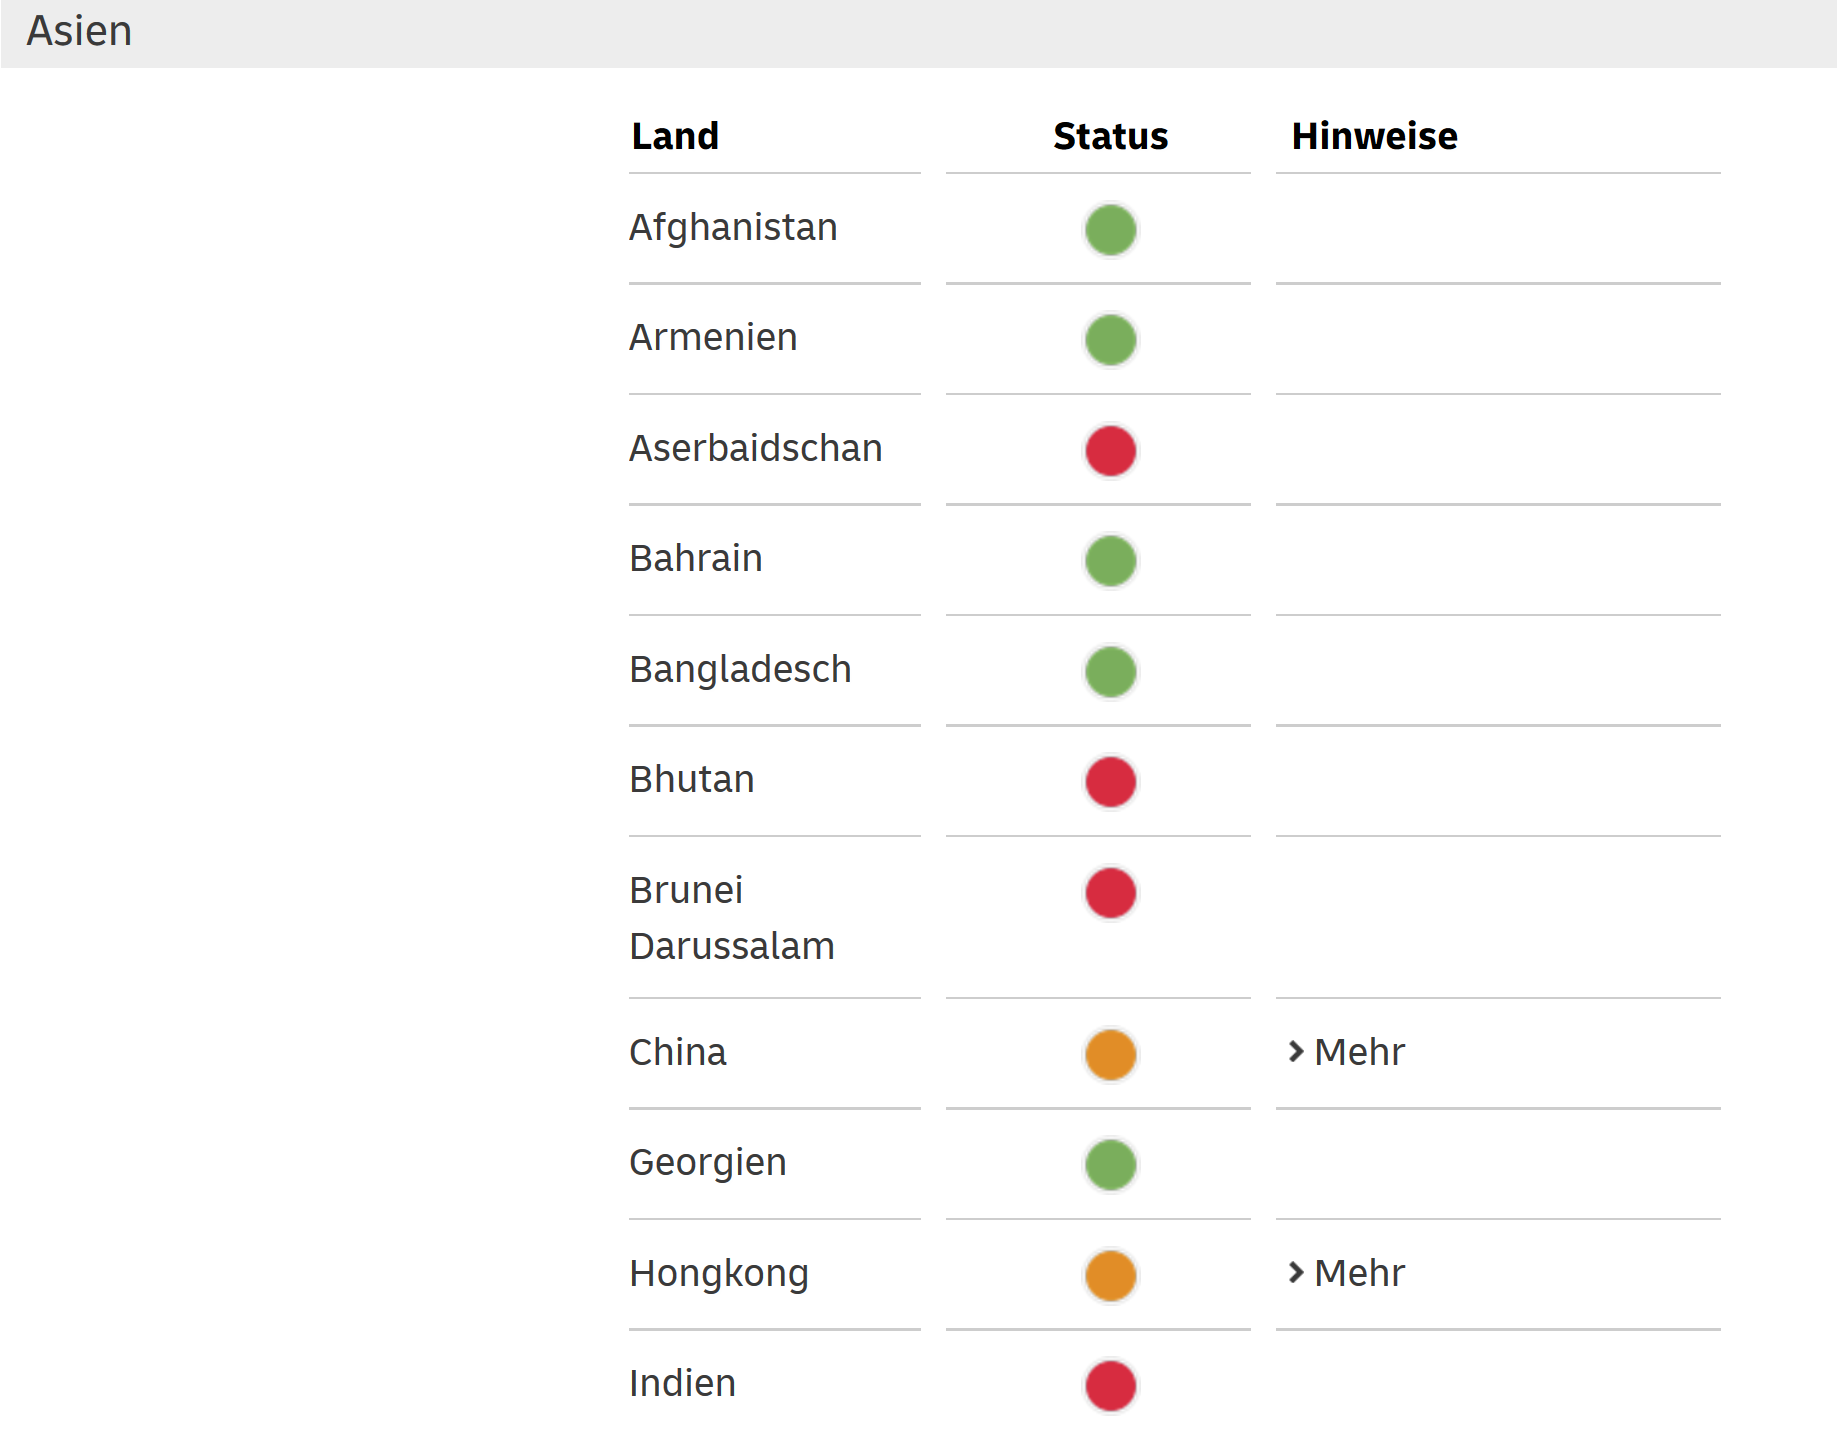Click Brunei Darussalam's red status dot
Viewport: 1837px width, 1436px height.
1110,893
